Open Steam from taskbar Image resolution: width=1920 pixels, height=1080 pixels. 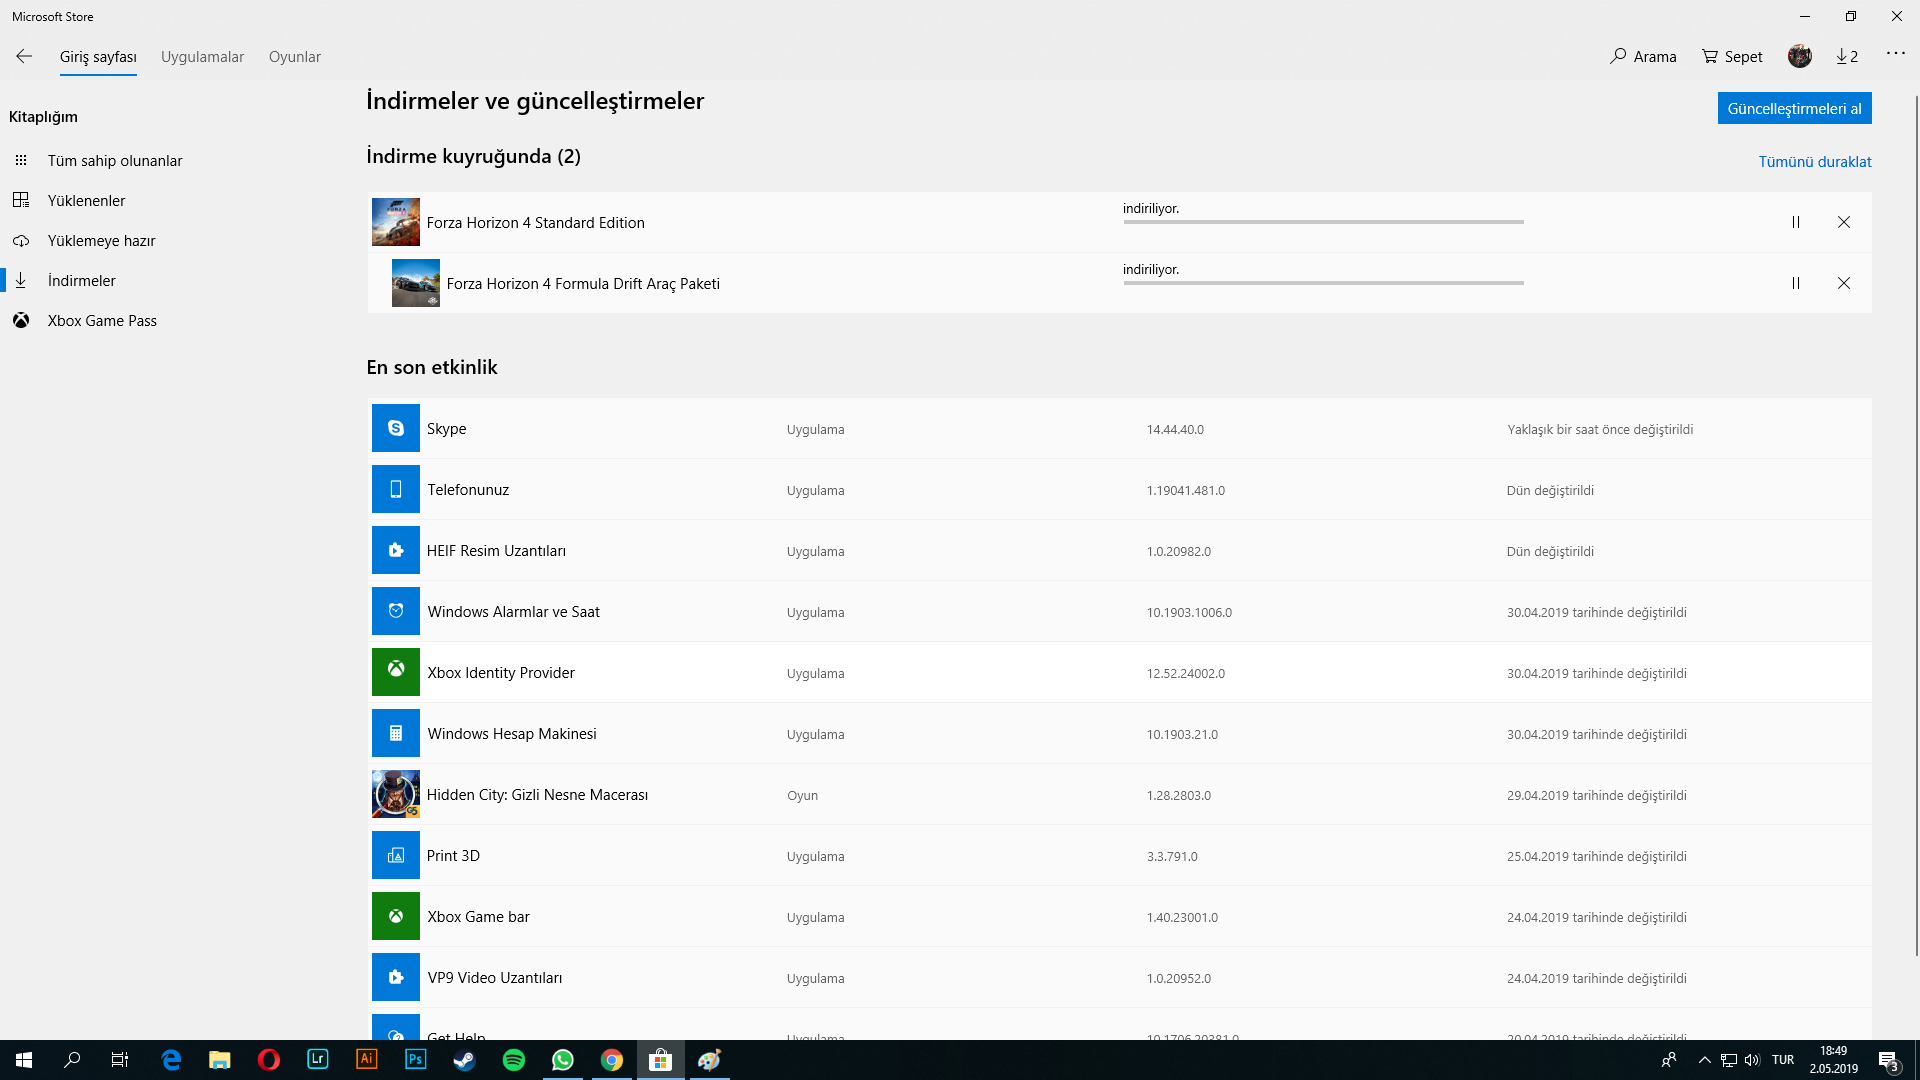(465, 1060)
